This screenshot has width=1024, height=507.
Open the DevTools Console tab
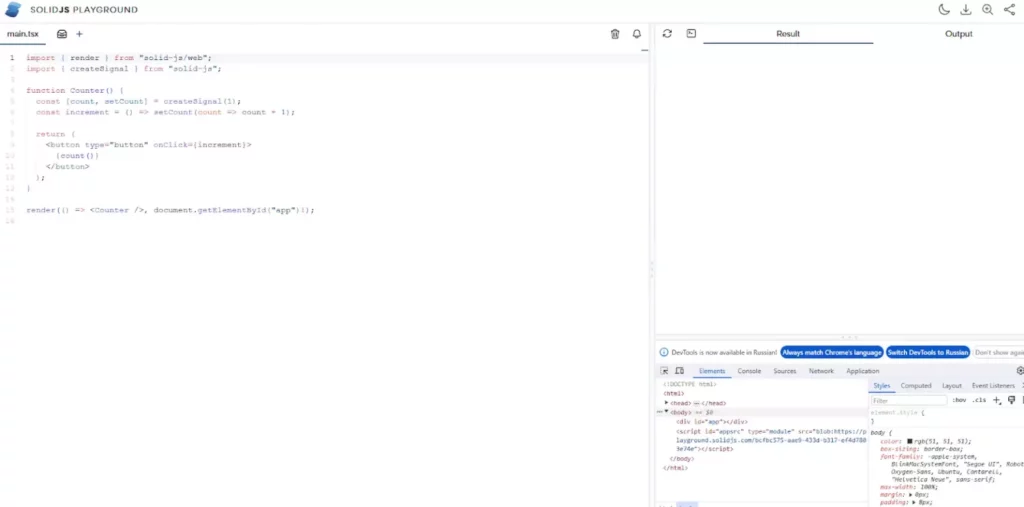pos(749,371)
